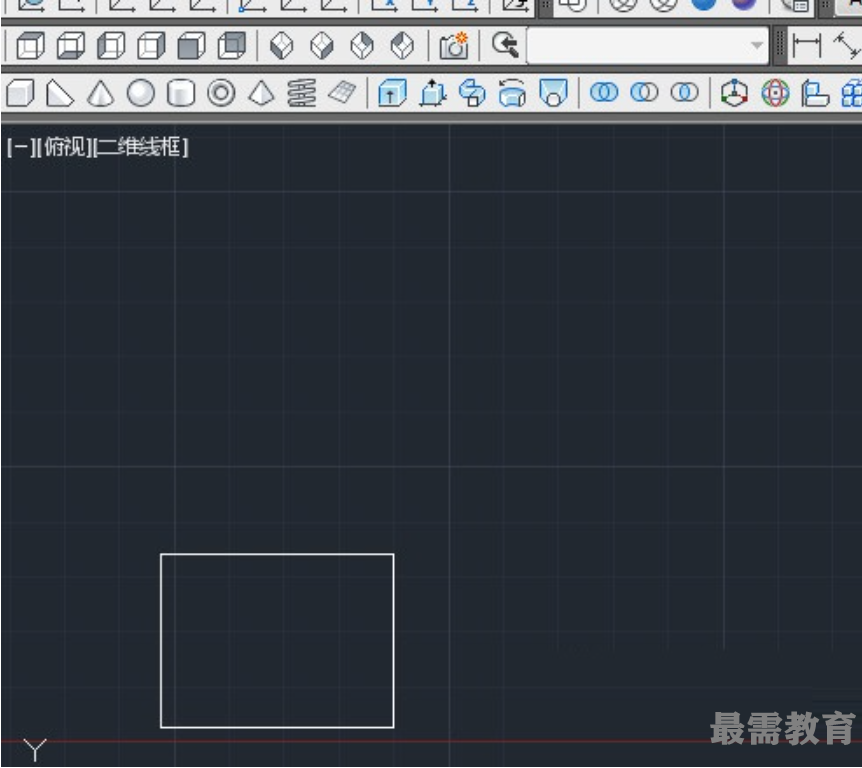Click the dimension toolbar's dotted grip handle
This screenshot has height=768, width=862.
780,46
